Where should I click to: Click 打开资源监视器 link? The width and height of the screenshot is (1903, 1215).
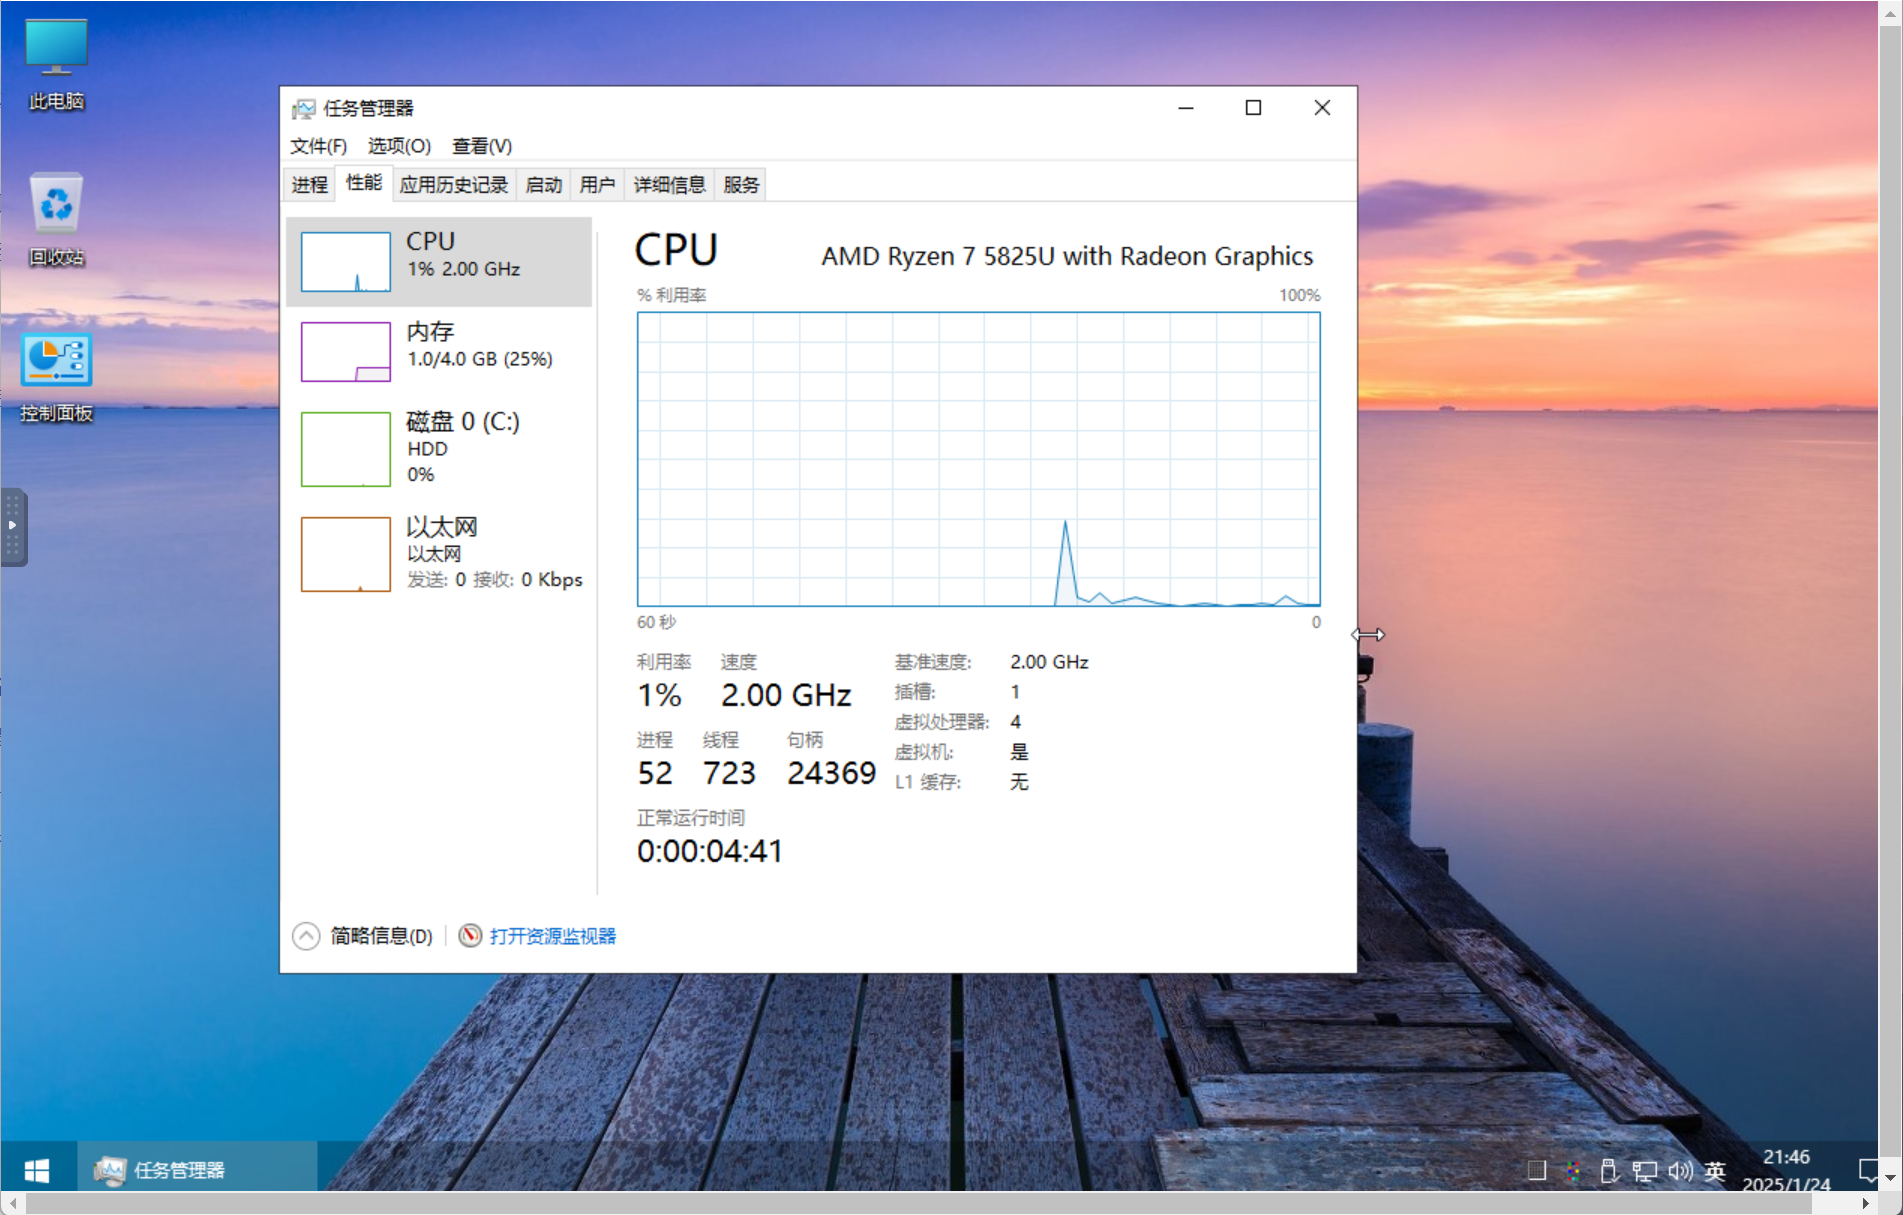553,936
